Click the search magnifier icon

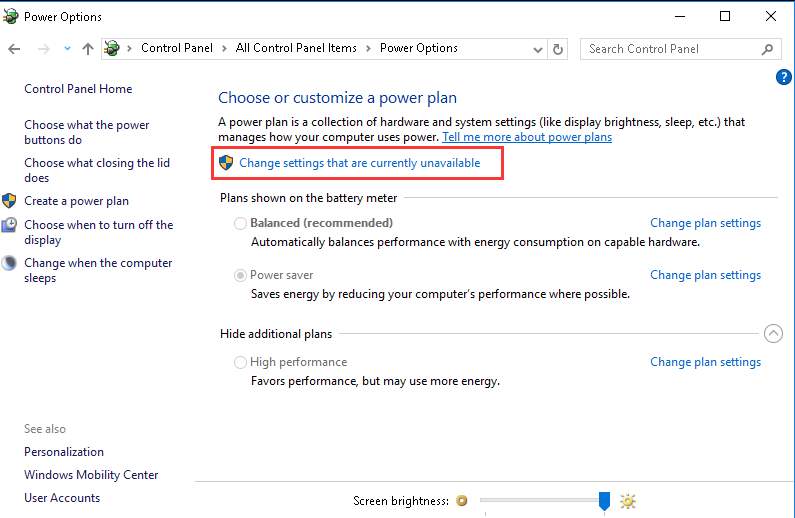tap(768, 48)
